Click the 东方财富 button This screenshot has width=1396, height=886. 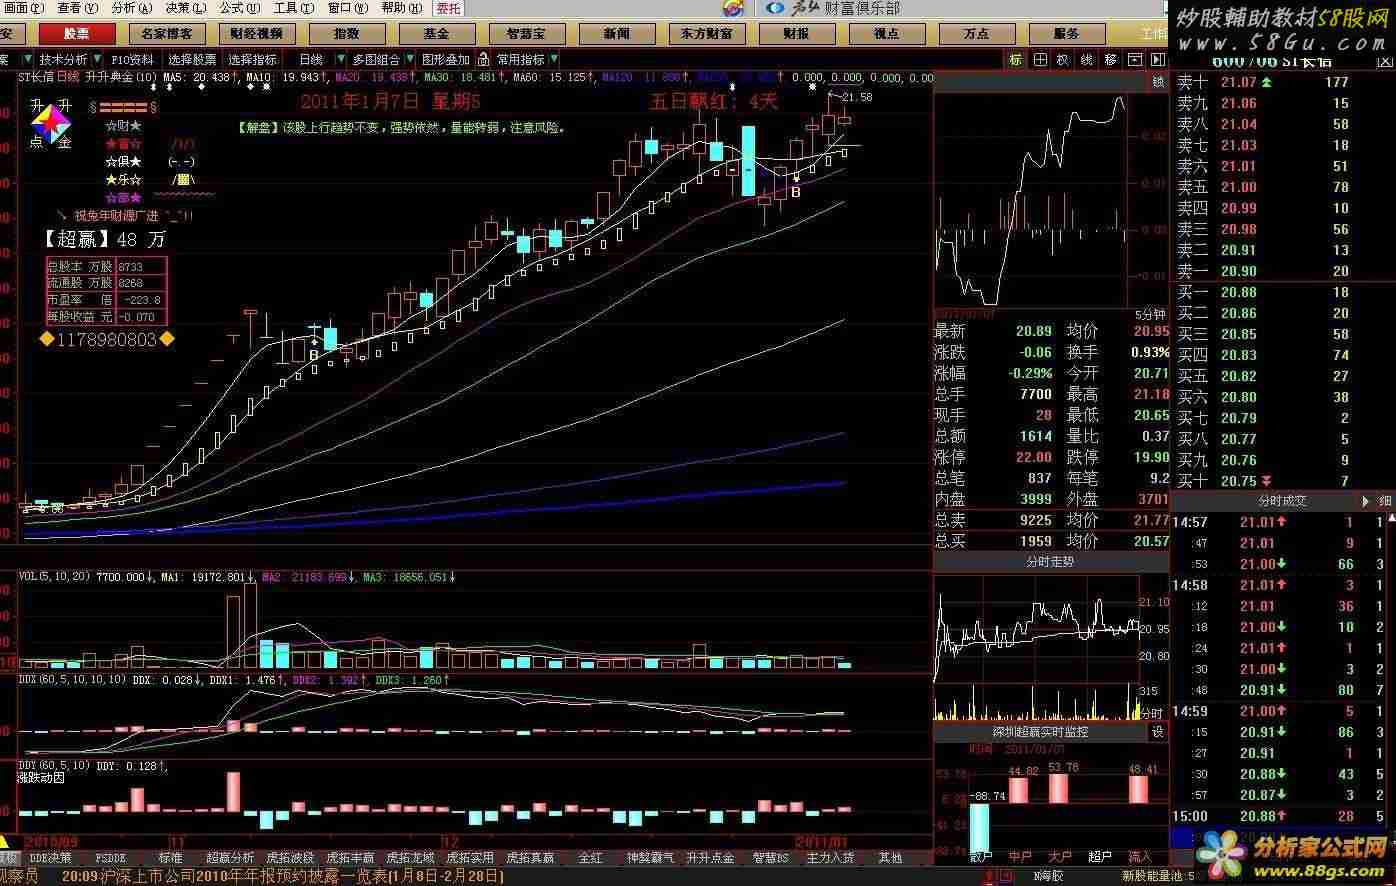click(707, 33)
